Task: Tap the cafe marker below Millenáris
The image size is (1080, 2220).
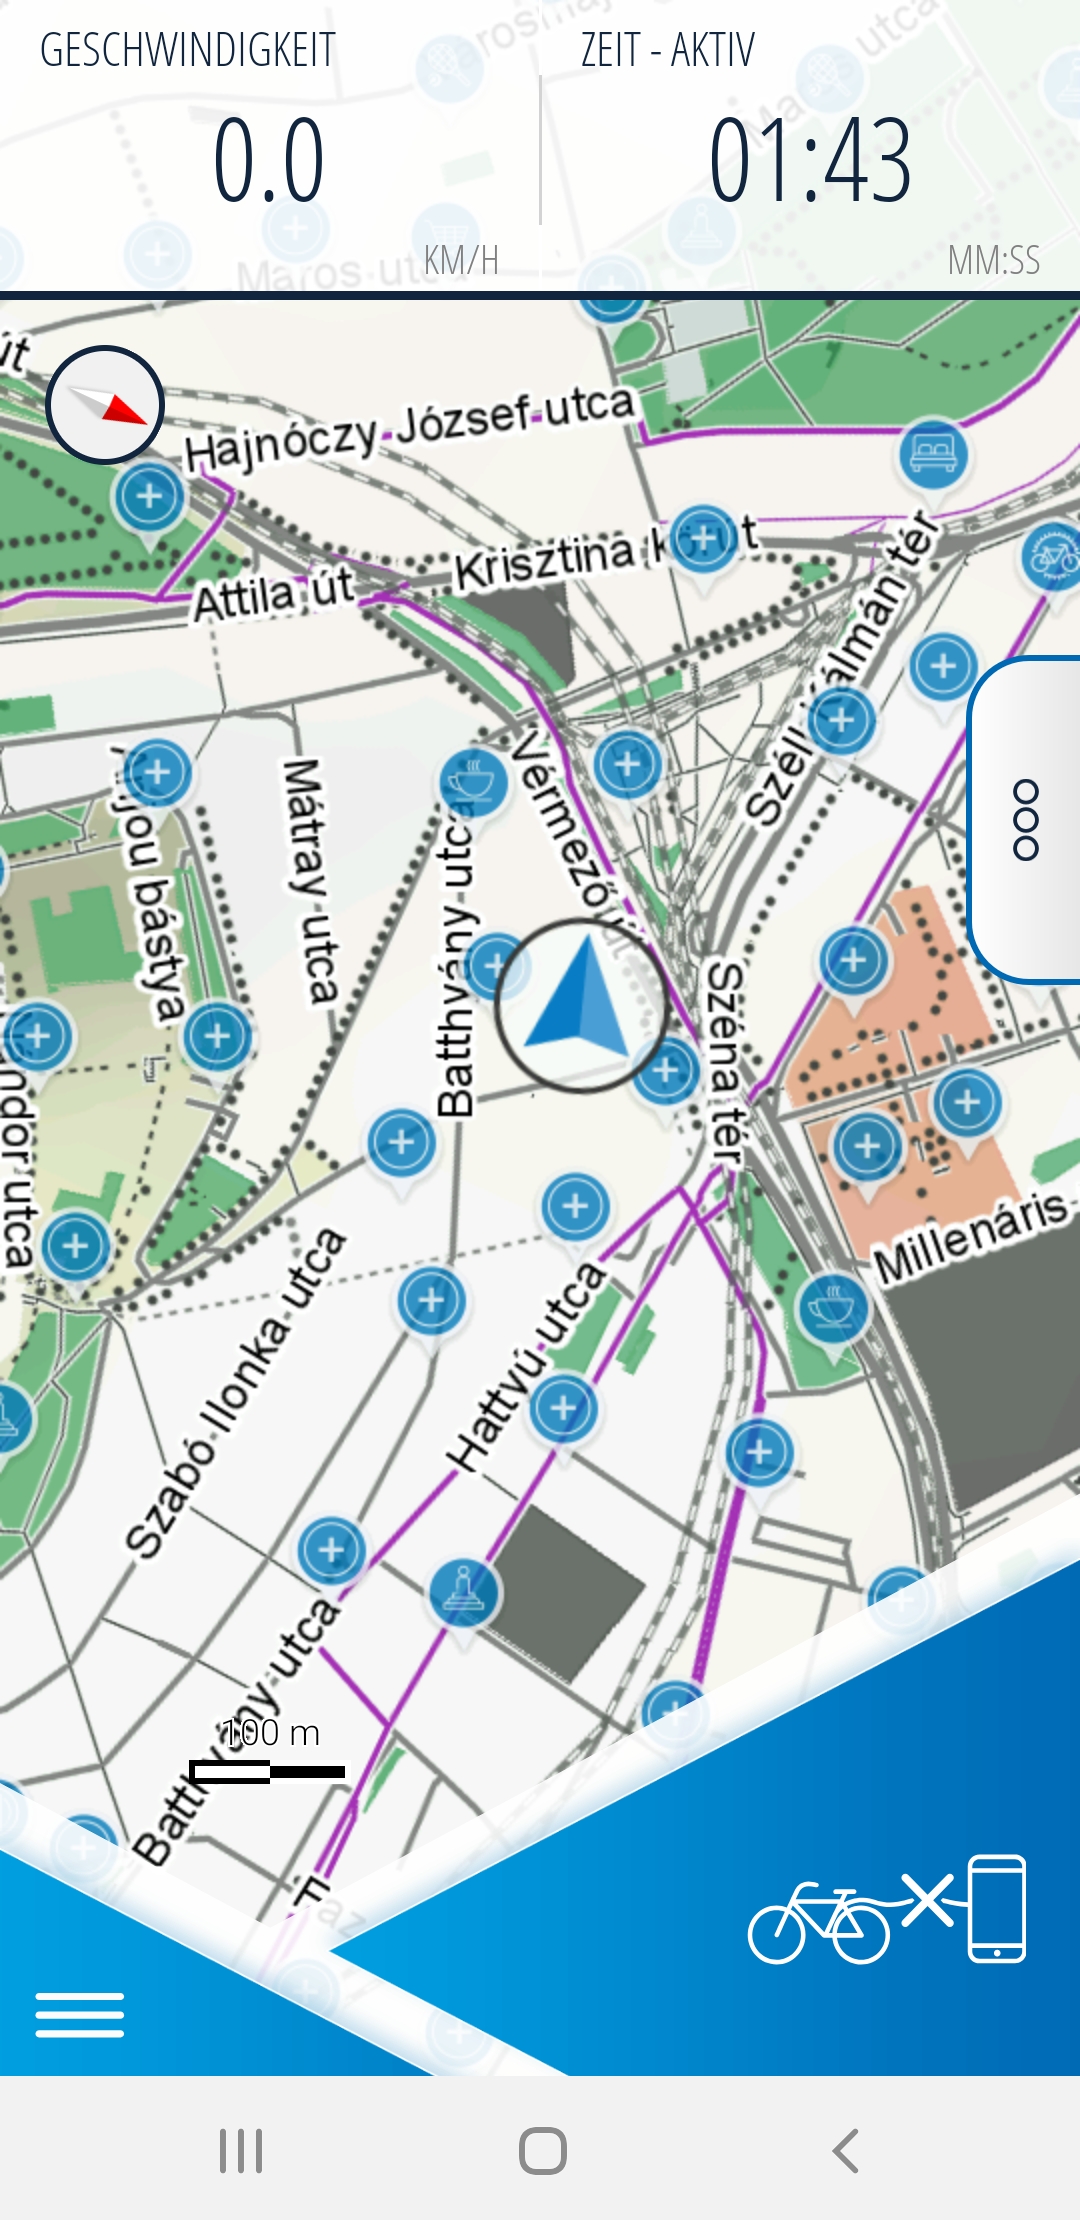Action: coord(832,1308)
